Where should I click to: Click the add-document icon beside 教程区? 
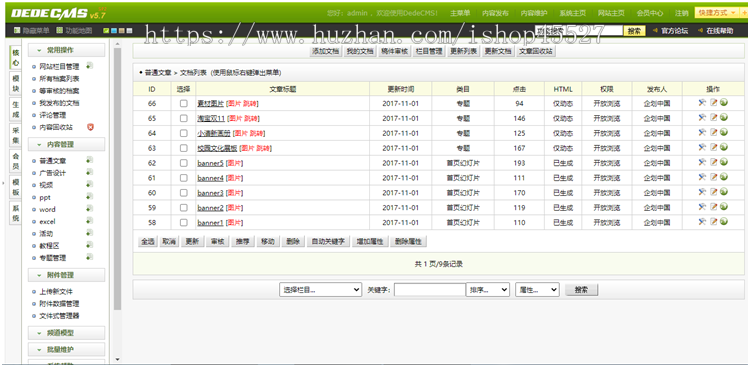point(89,245)
